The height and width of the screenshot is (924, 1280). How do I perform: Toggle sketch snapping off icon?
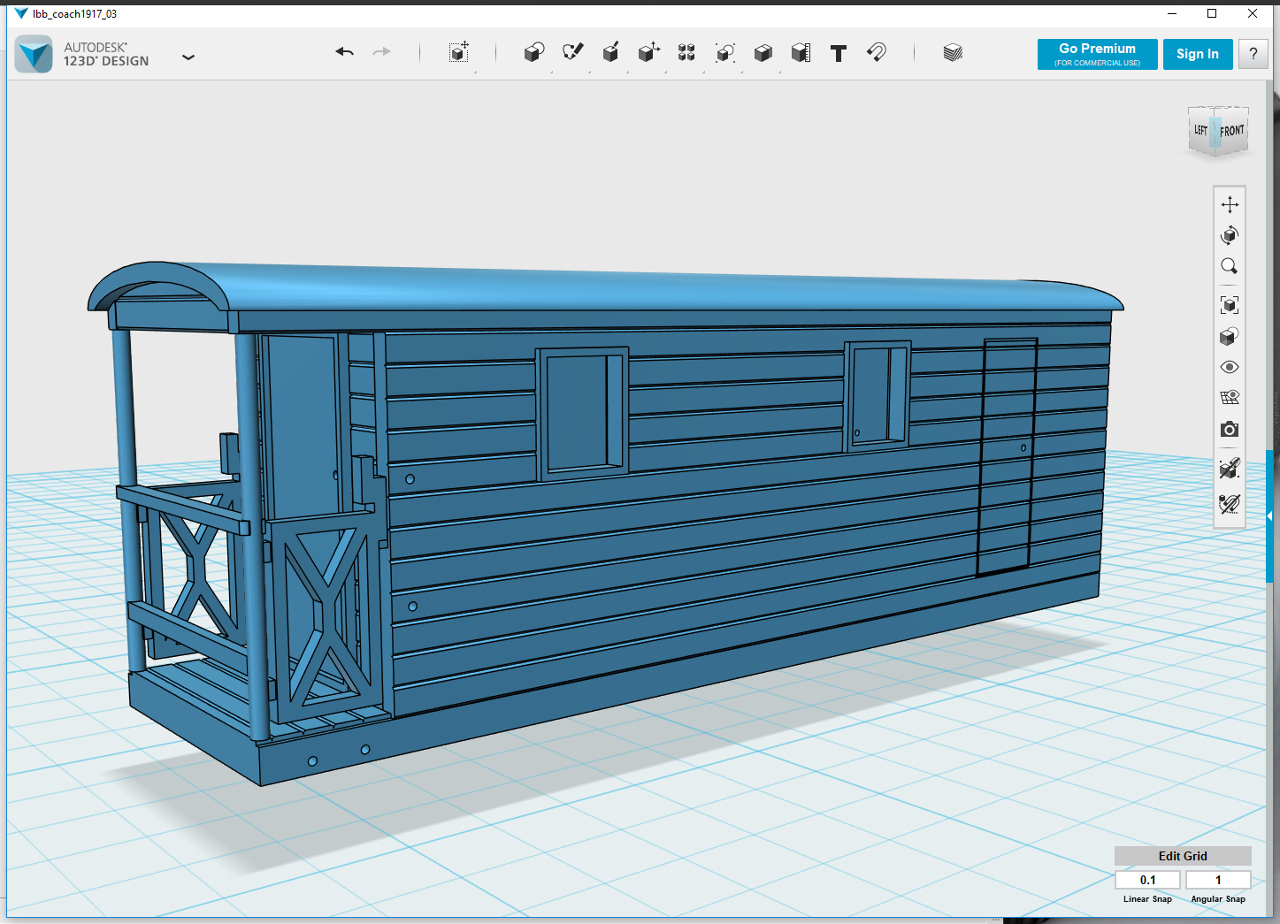click(x=1229, y=502)
